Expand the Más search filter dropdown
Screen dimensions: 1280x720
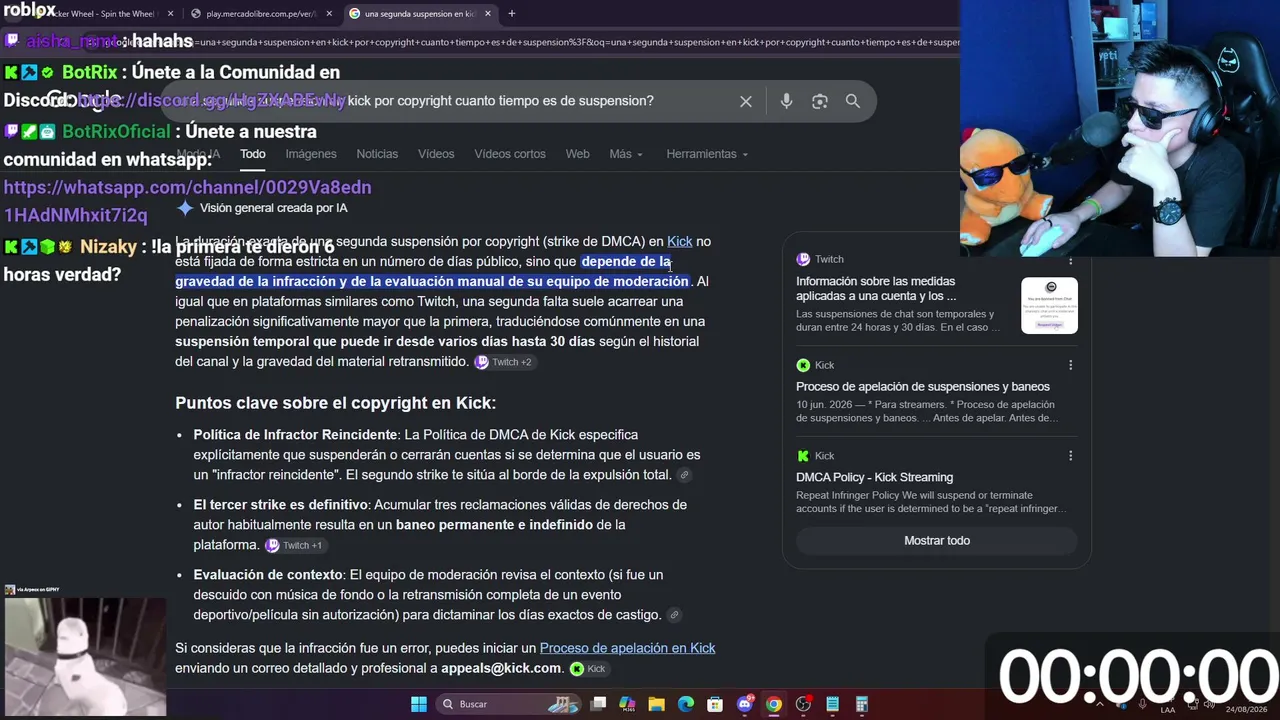(626, 154)
